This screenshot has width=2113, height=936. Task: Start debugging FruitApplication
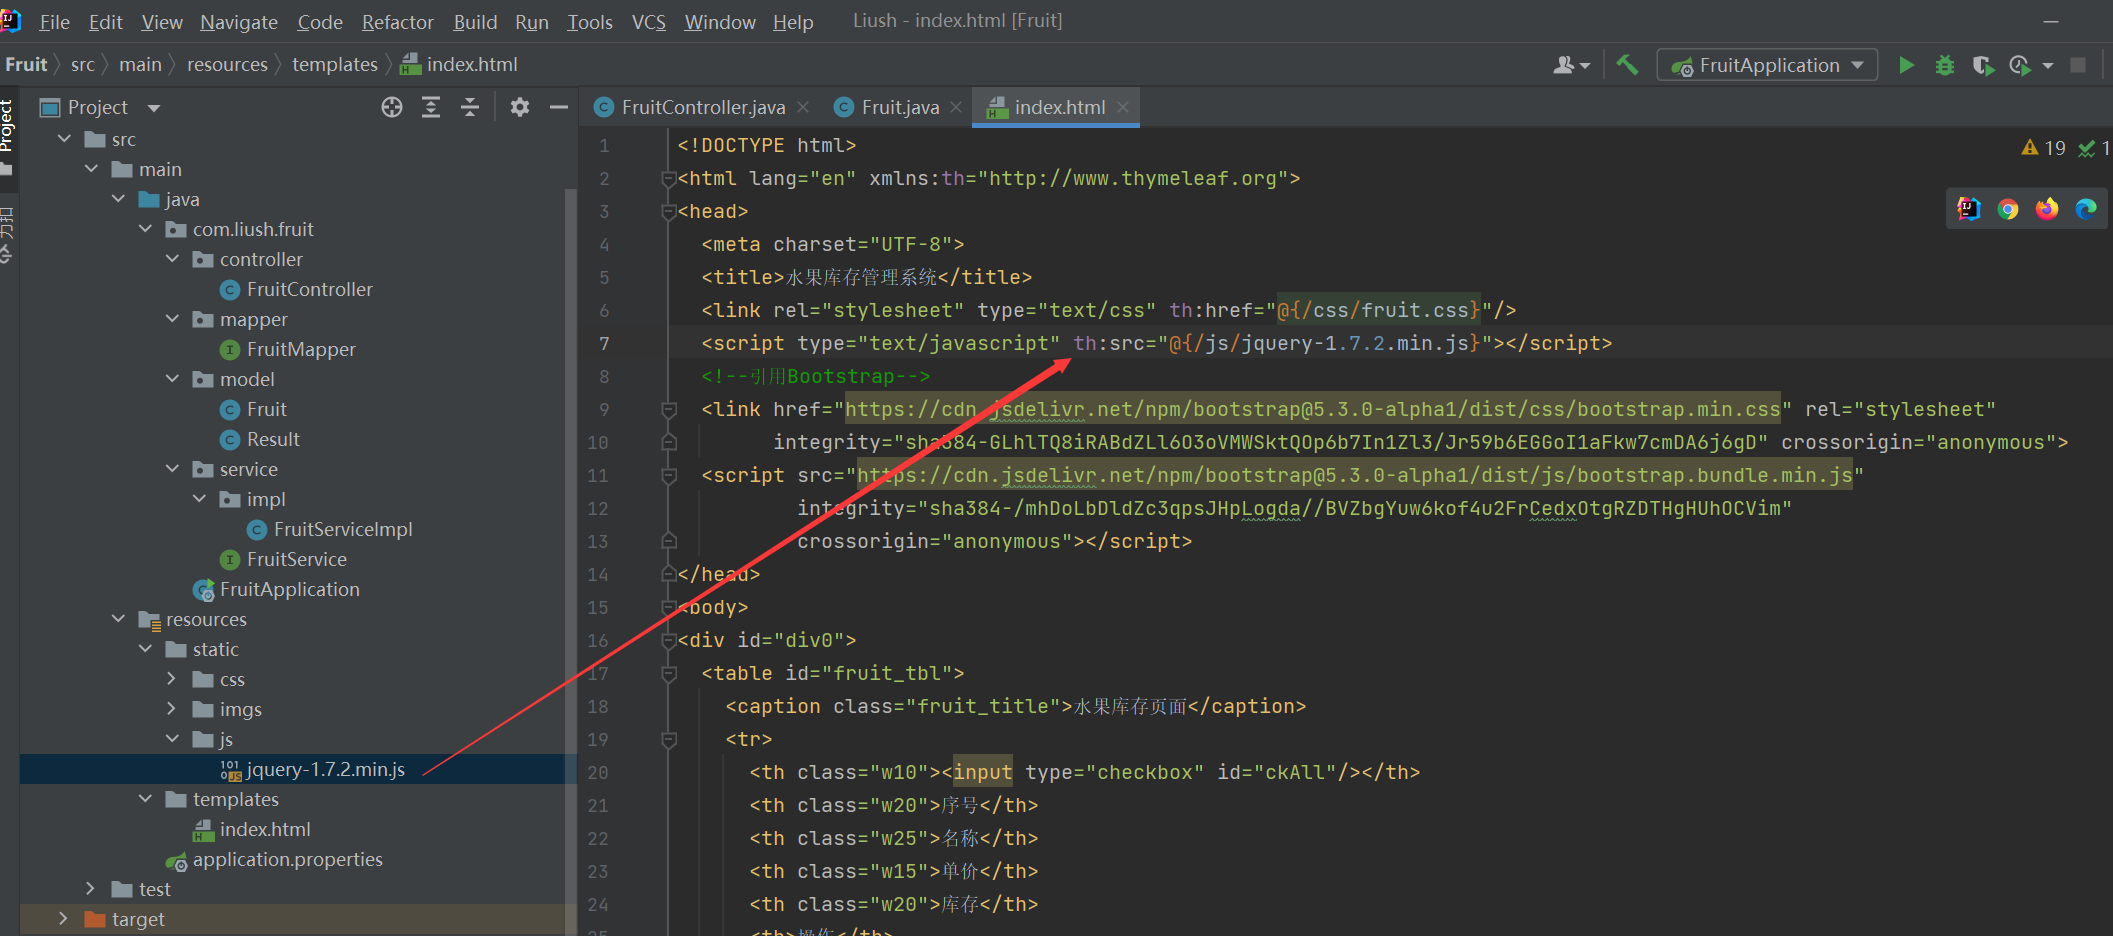point(1944,64)
